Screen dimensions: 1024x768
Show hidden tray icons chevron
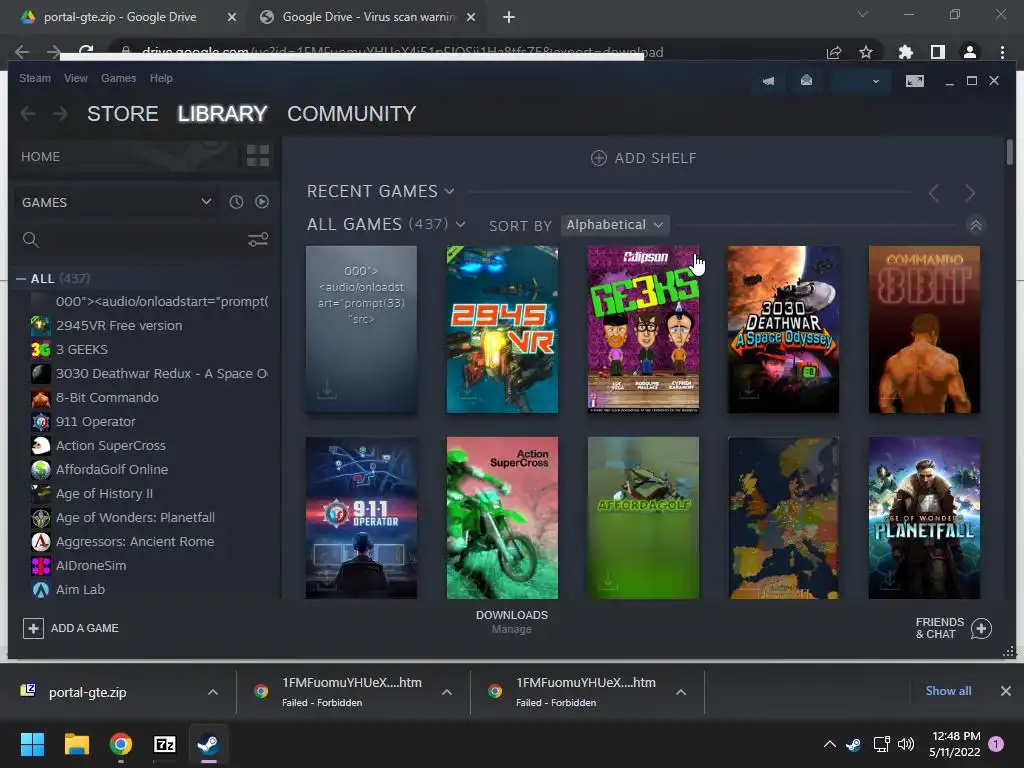829,744
